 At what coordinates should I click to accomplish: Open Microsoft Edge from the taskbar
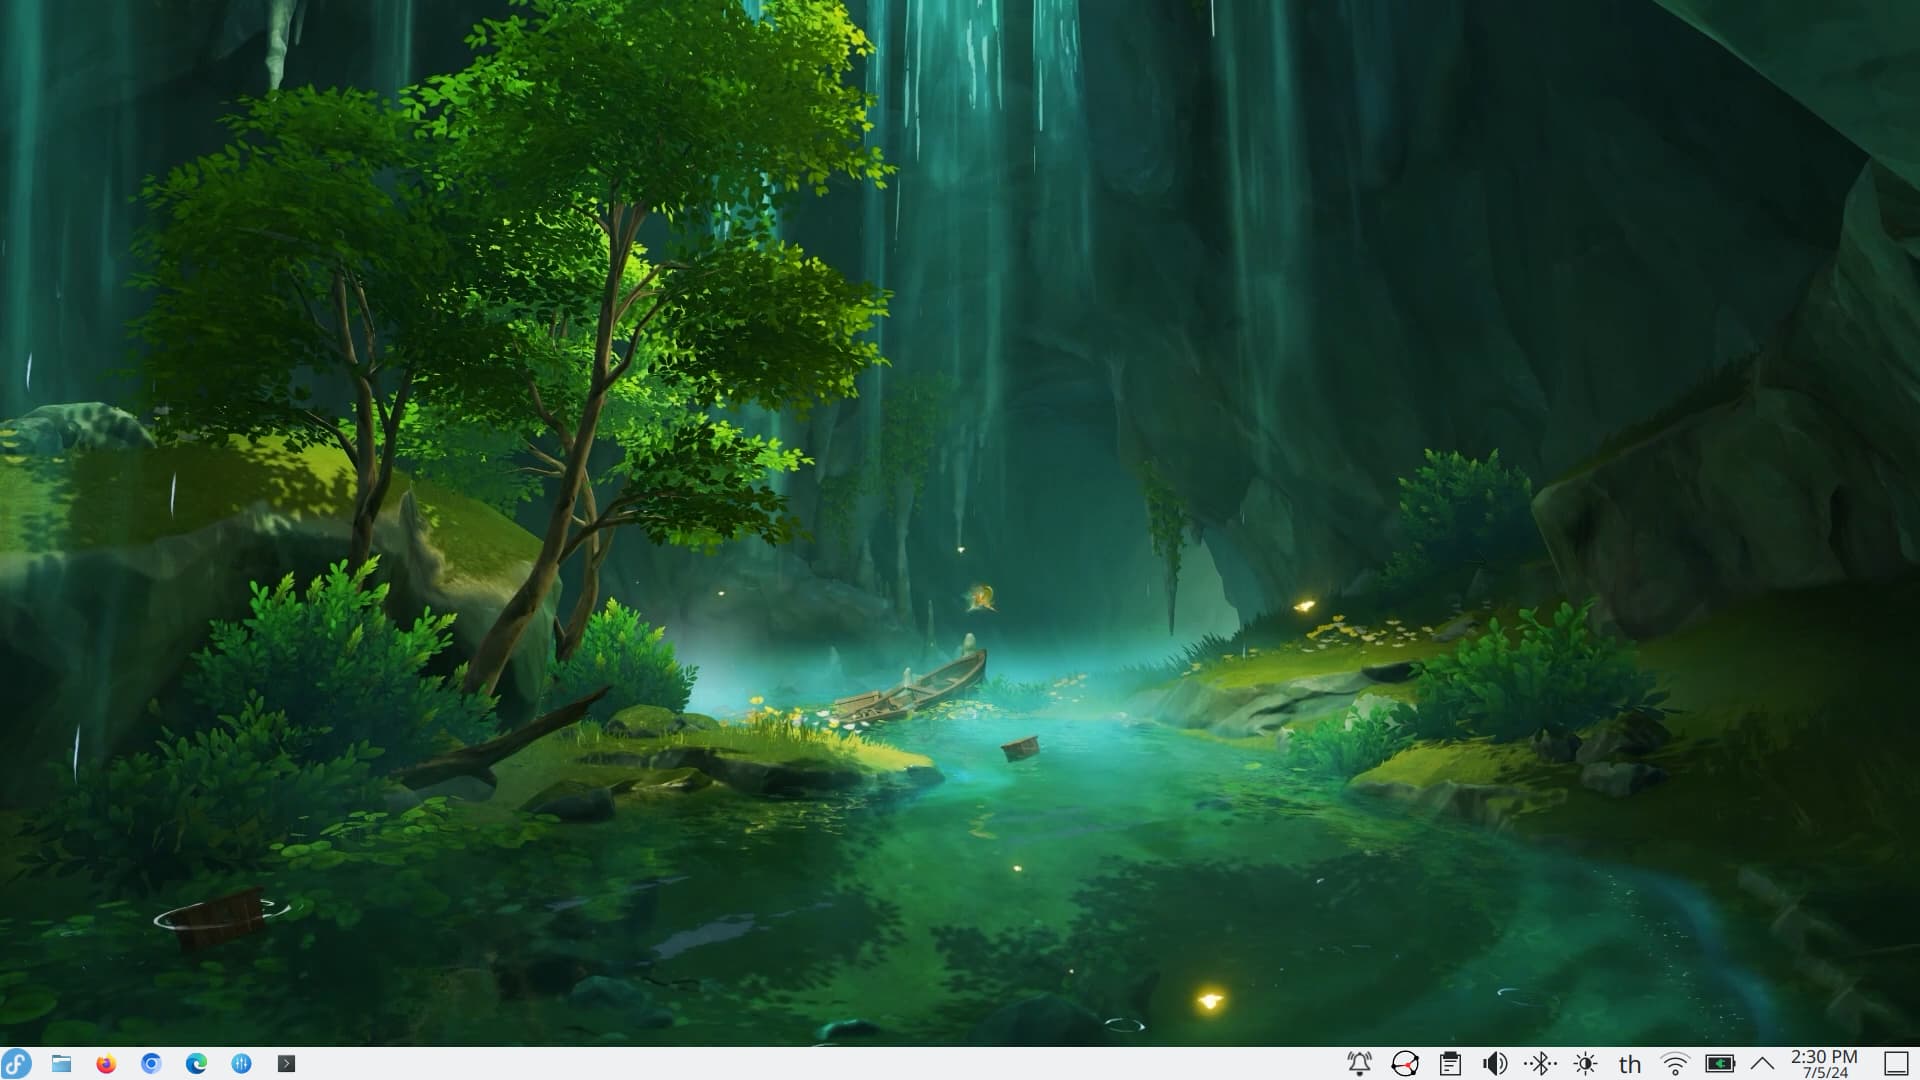(196, 1063)
